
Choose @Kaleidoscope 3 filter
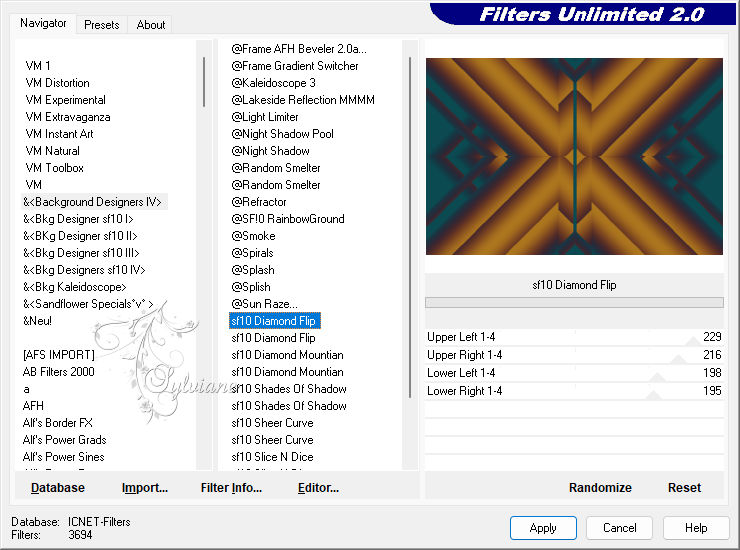coord(273,83)
